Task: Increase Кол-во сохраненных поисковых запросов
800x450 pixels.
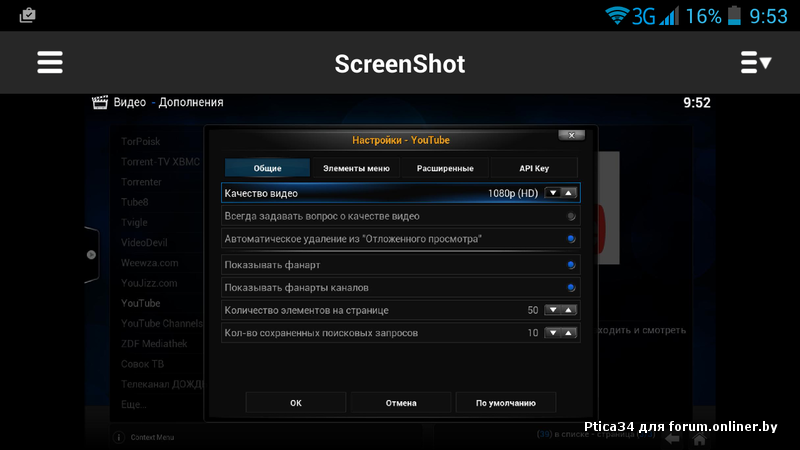Action: (x=568, y=333)
